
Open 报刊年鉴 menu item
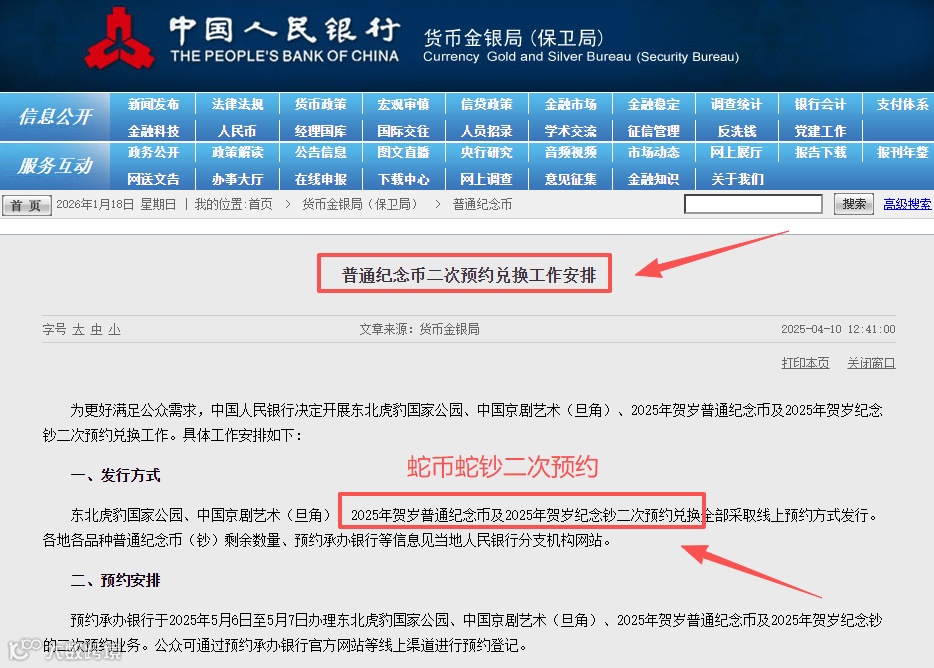tap(902, 153)
